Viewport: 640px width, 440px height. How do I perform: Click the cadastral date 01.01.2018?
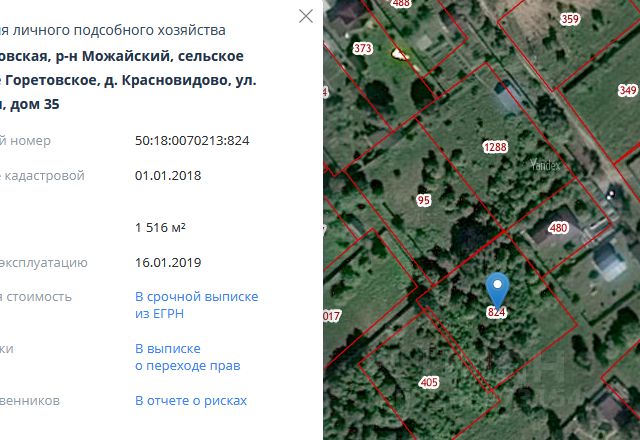tap(168, 176)
